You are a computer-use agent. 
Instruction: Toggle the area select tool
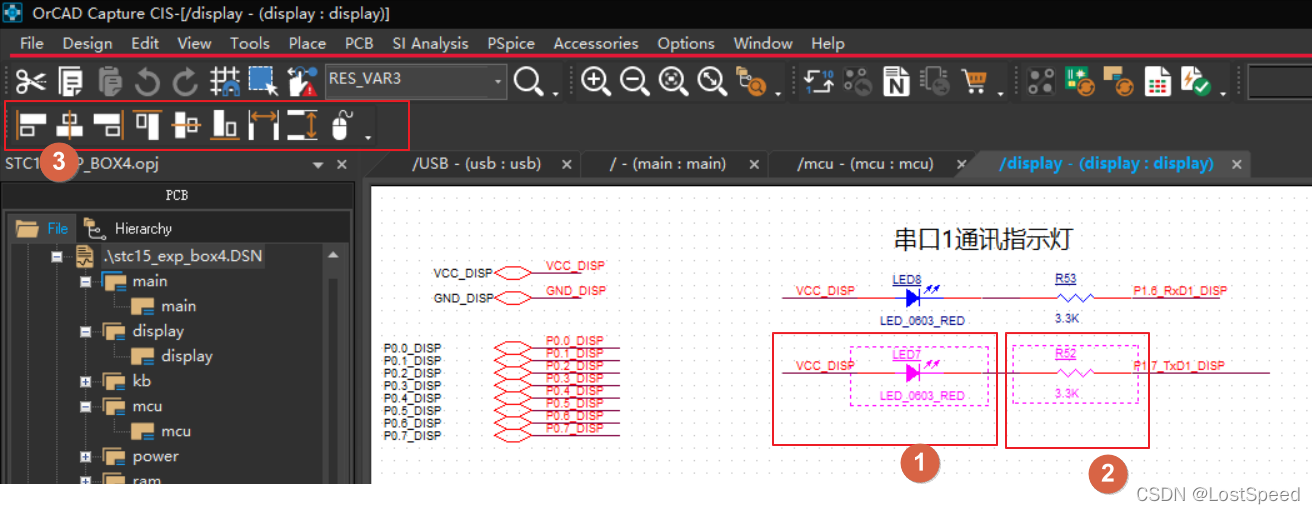[263, 81]
